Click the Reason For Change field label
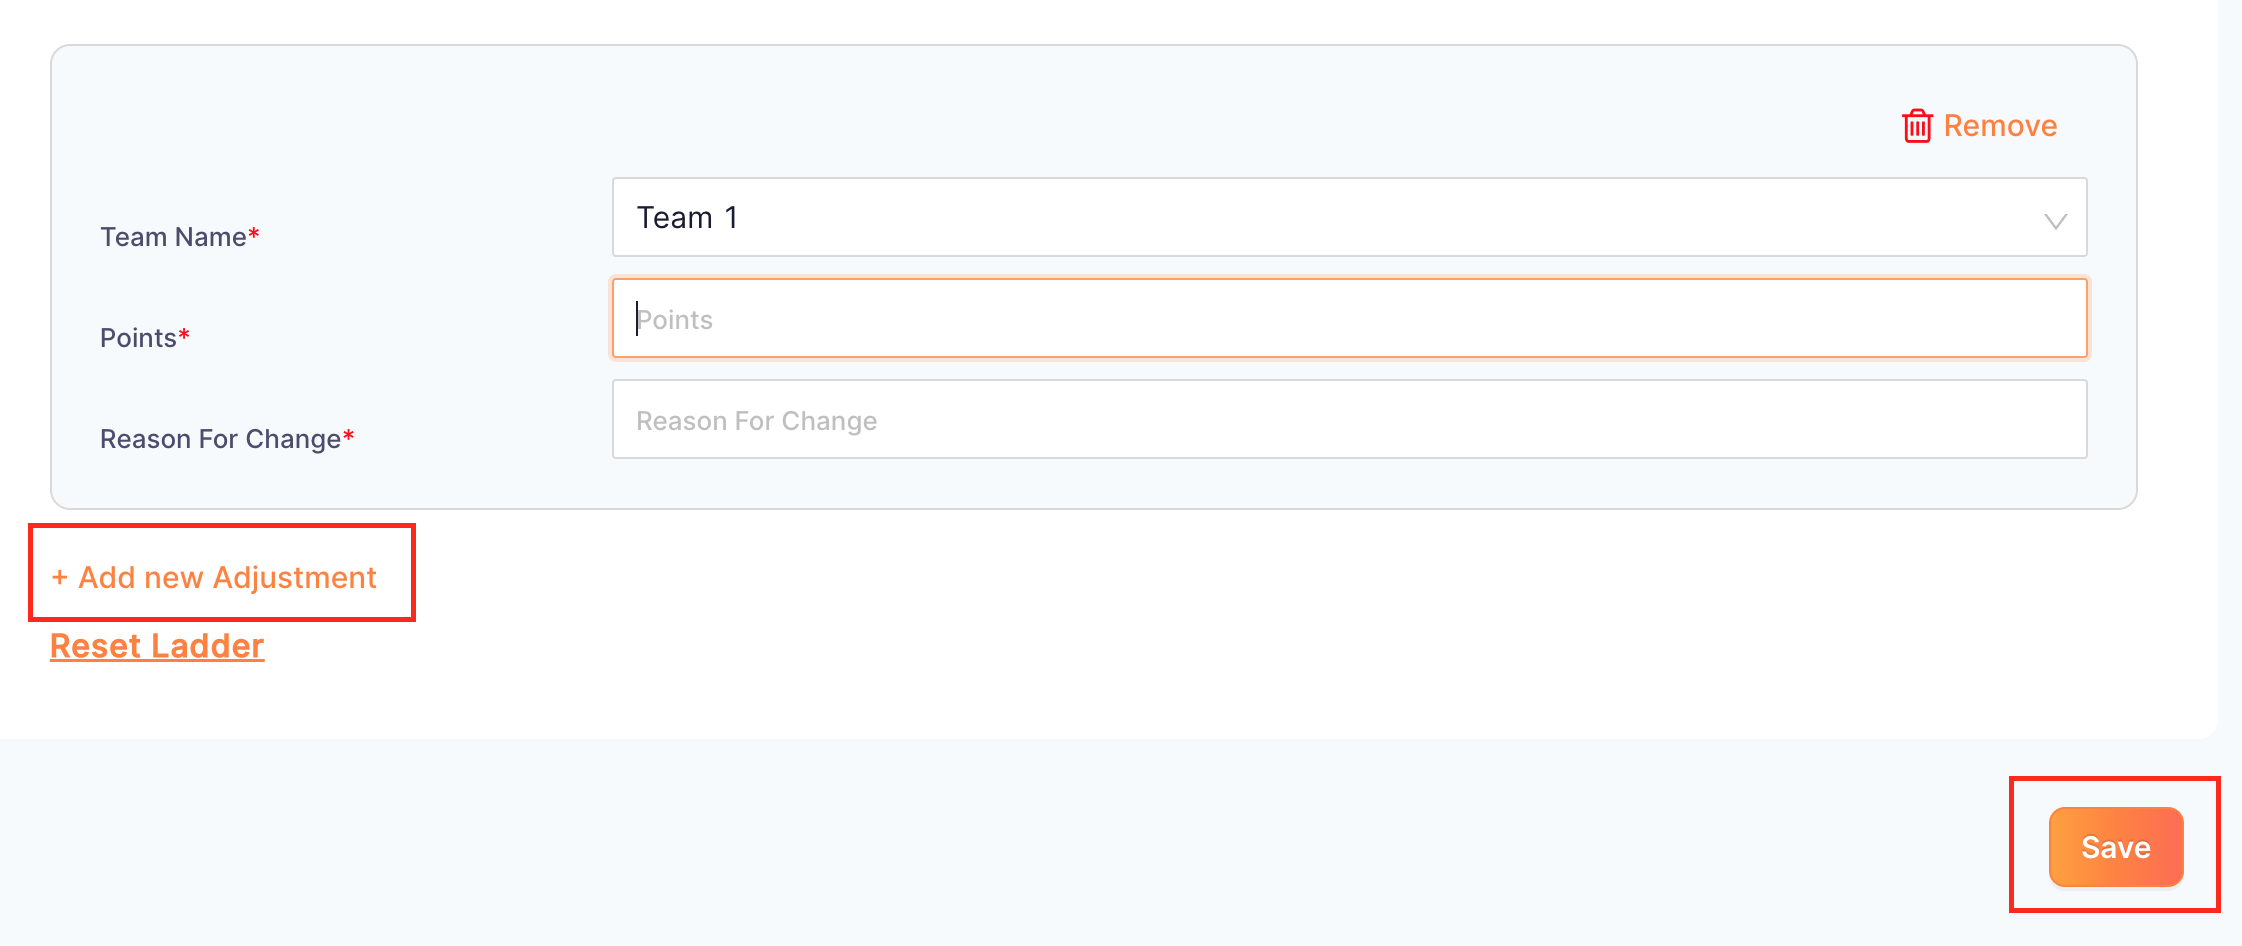This screenshot has width=2242, height=946. pyautogui.click(x=220, y=439)
